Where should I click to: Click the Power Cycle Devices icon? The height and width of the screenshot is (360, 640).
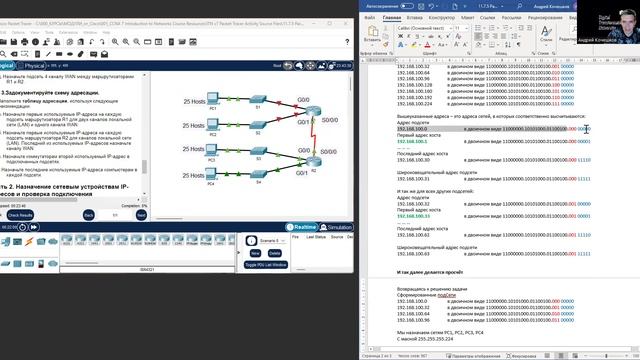[23, 227]
